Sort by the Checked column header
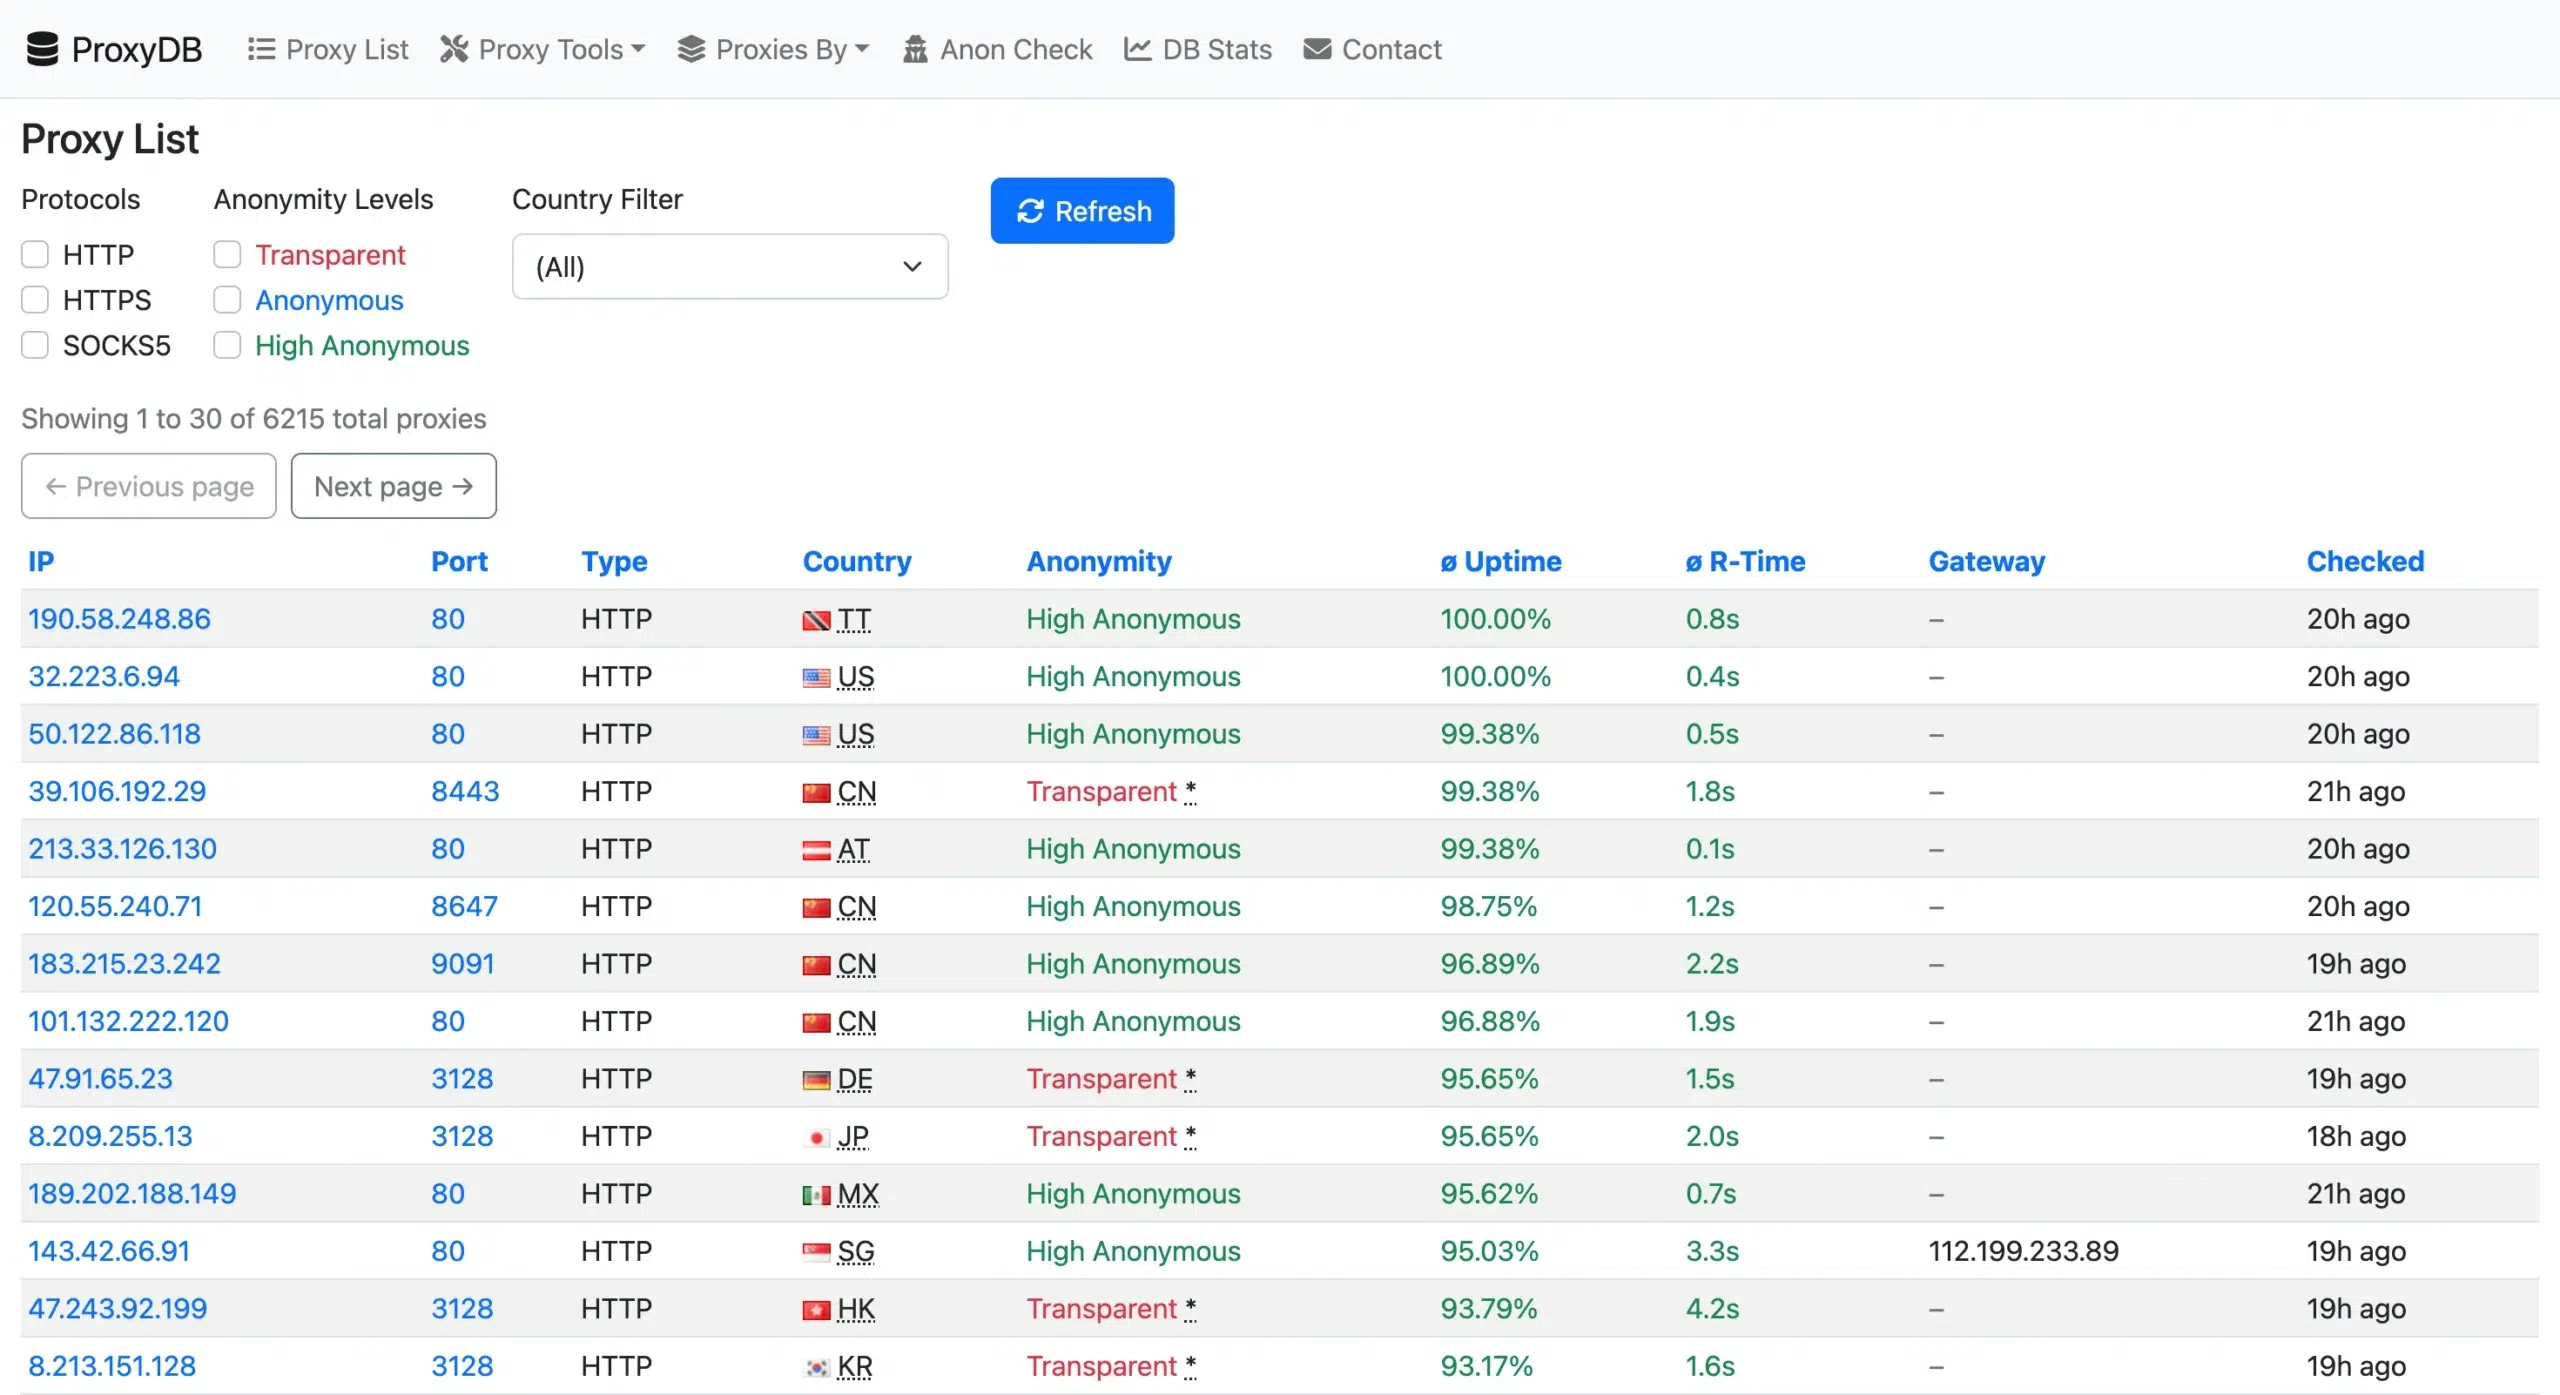Image resolution: width=2560 pixels, height=1395 pixels. 2365,562
